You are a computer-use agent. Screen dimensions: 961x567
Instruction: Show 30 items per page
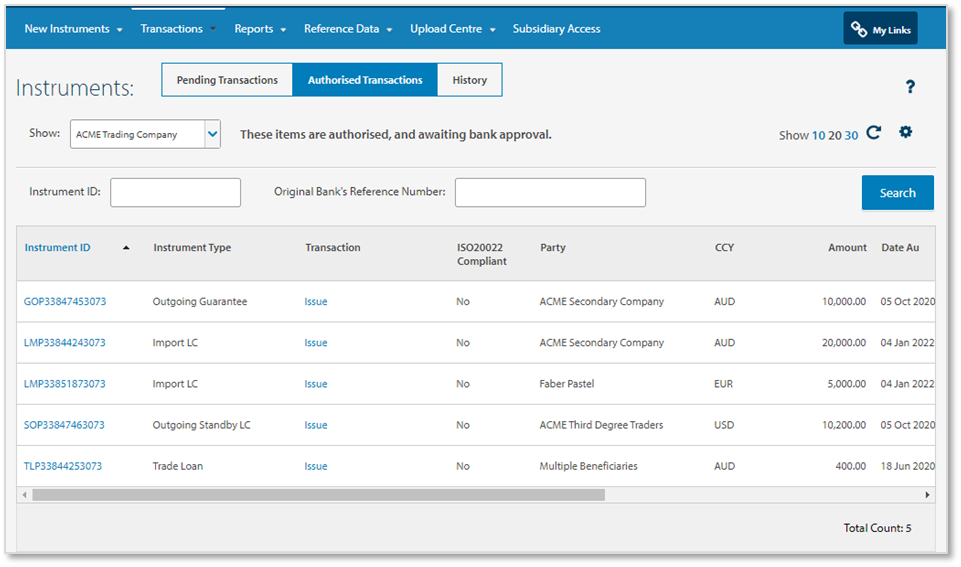coord(851,135)
